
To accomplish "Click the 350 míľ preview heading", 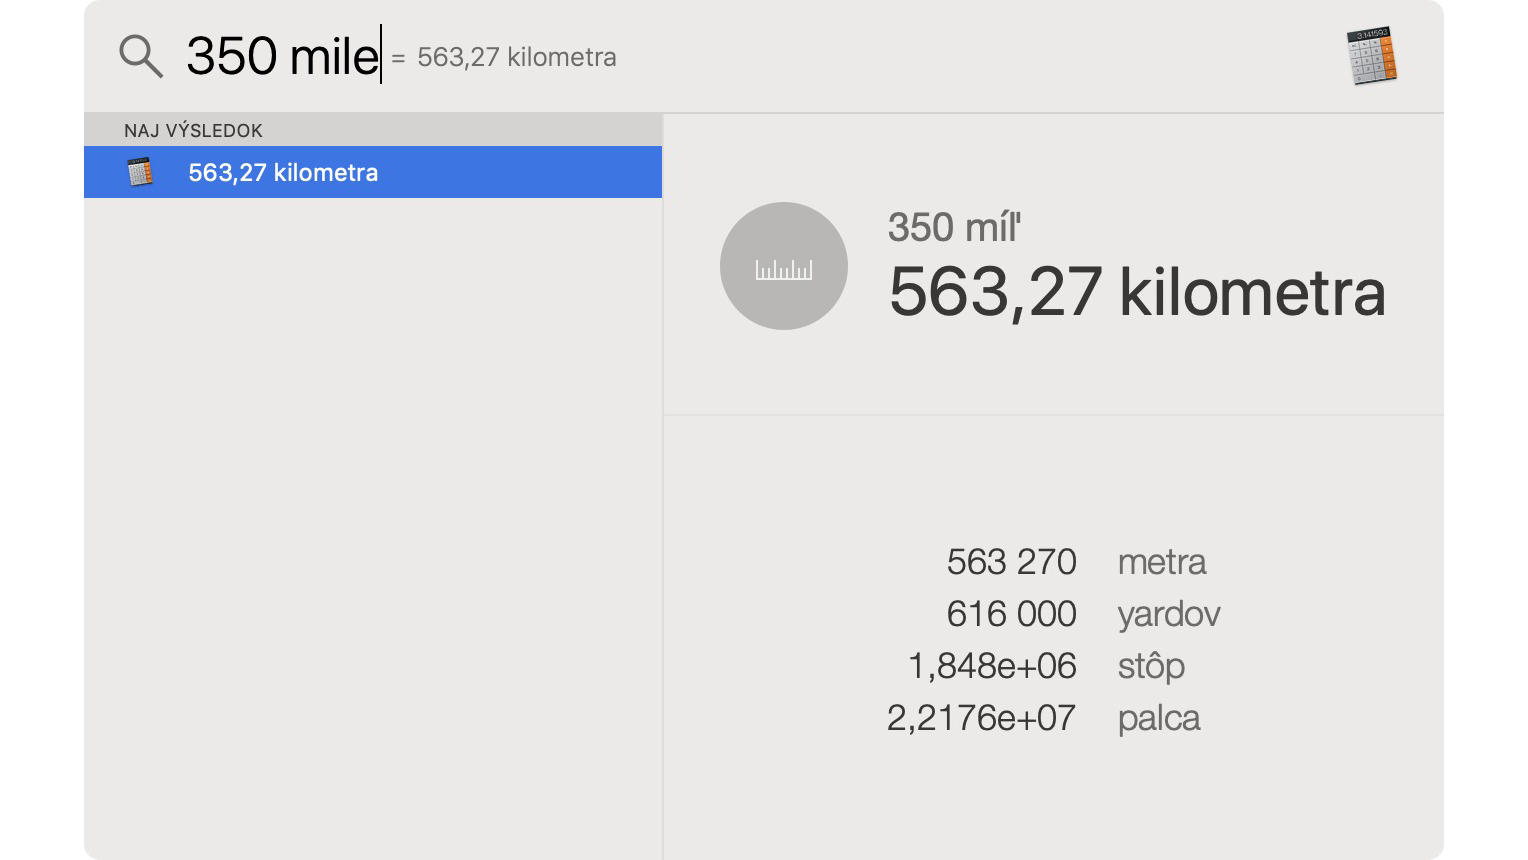I will pos(954,228).
